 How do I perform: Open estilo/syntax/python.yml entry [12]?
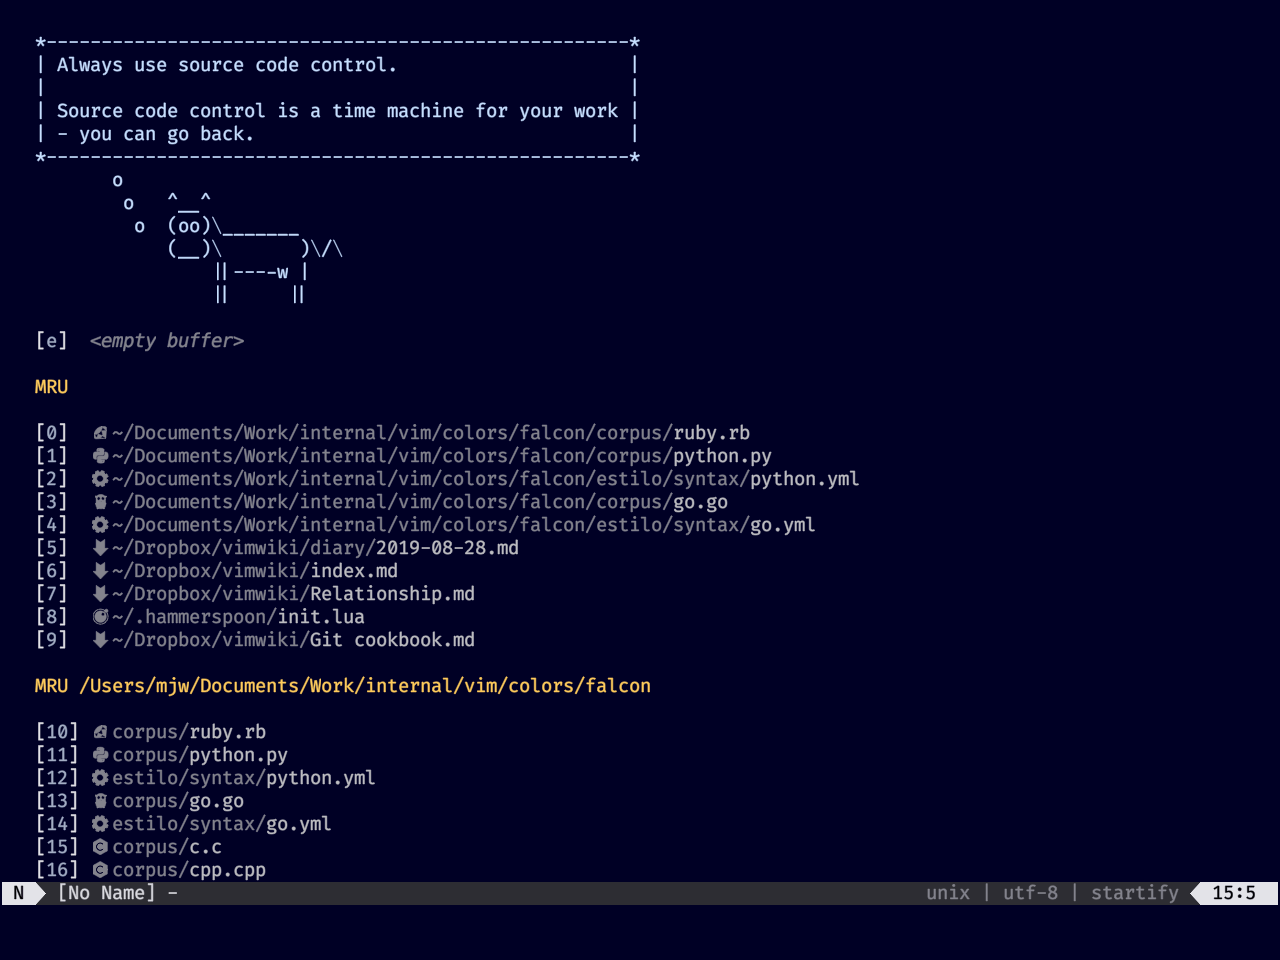(x=244, y=778)
